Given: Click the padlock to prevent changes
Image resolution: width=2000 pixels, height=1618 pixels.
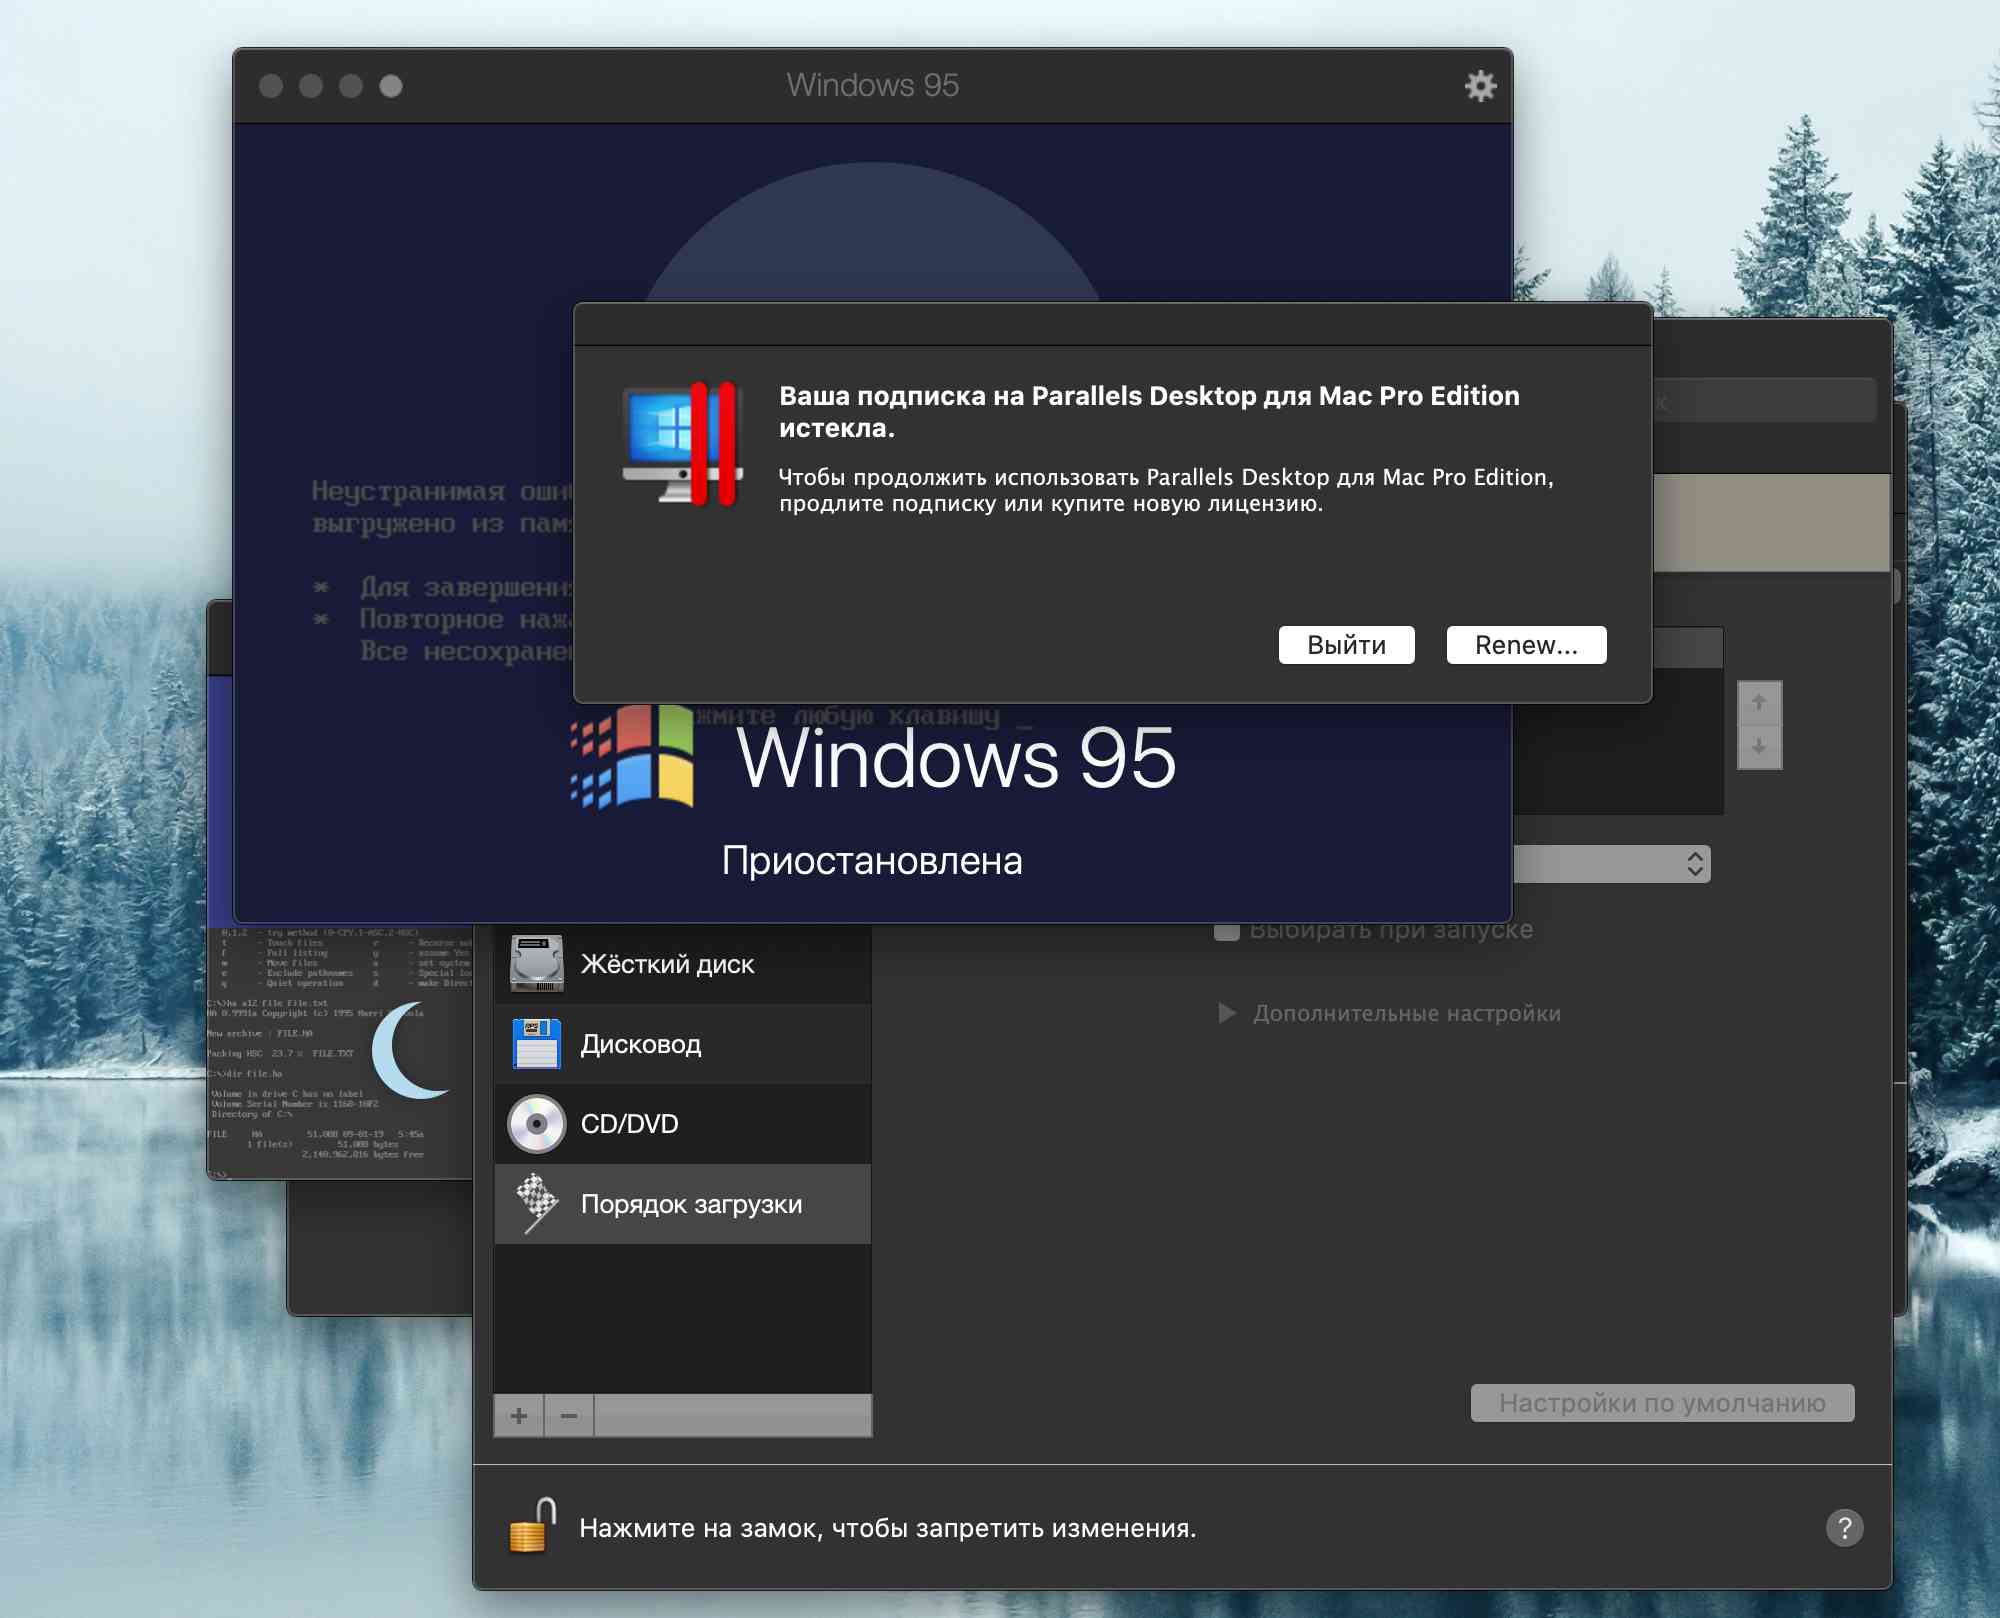Looking at the screenshot, I should point(532,1527).
